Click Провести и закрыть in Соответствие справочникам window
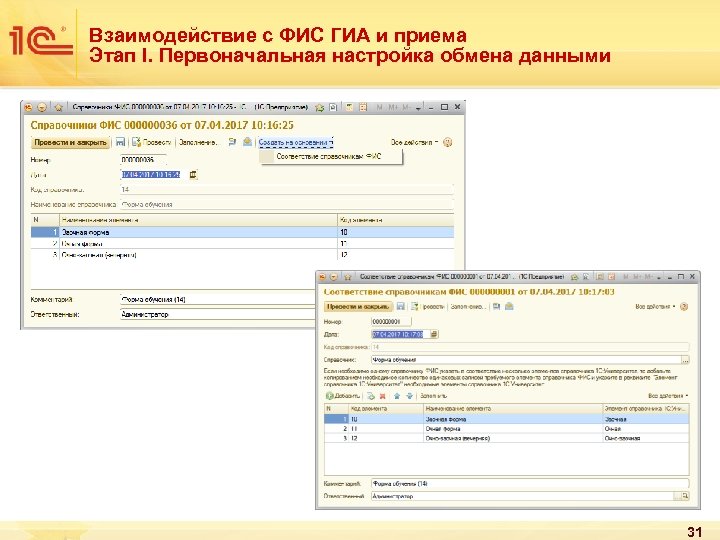 pyautogui.click(x=358, y=306)
